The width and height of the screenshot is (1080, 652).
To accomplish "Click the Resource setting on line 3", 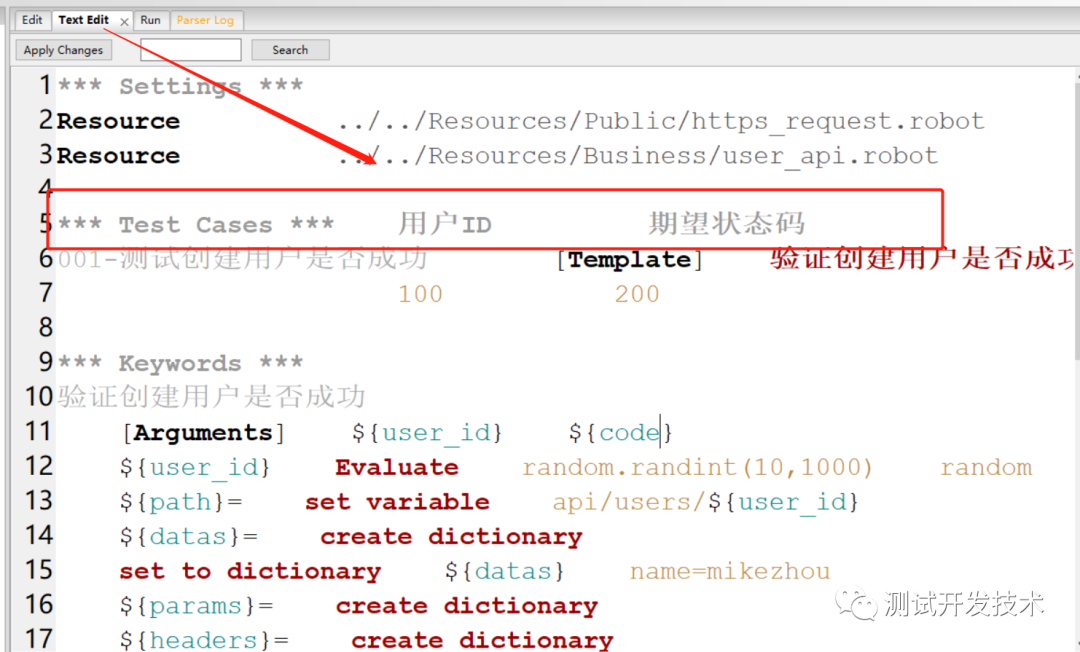I will pos(118,156).
